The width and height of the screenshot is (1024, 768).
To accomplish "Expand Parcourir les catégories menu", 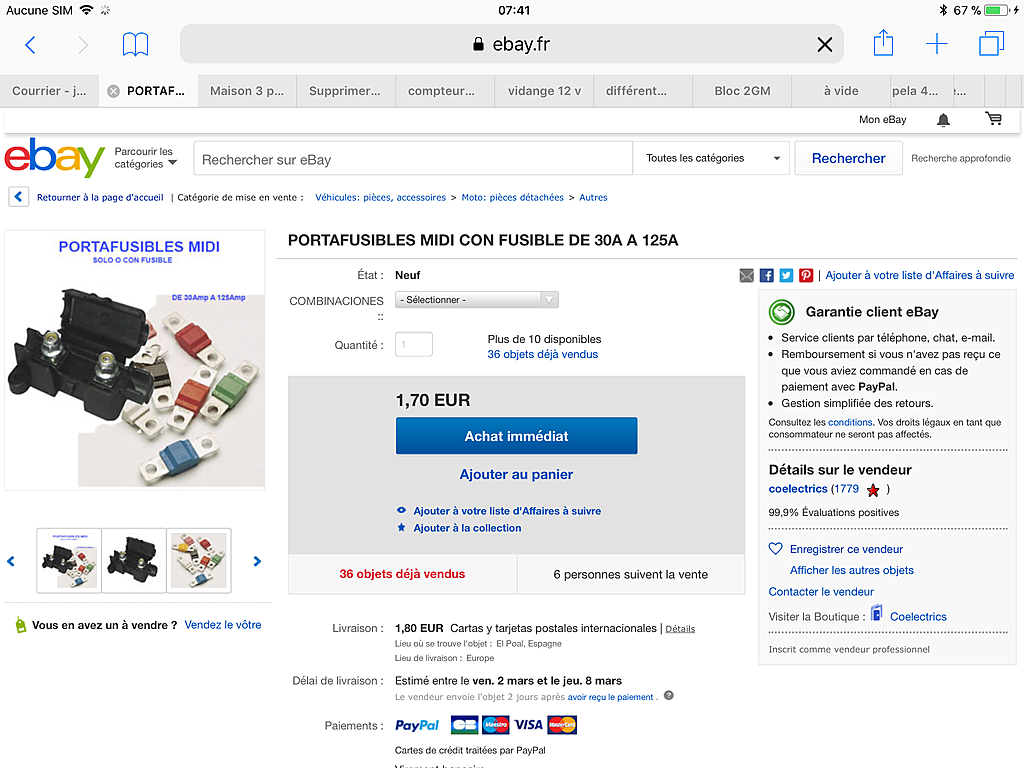I will [145, 157].
